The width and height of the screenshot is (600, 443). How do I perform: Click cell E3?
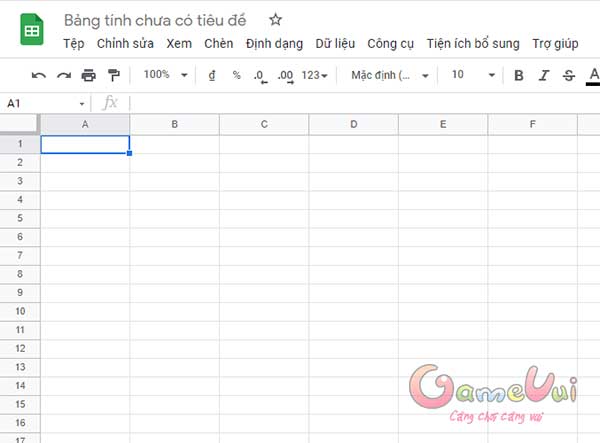443,182
